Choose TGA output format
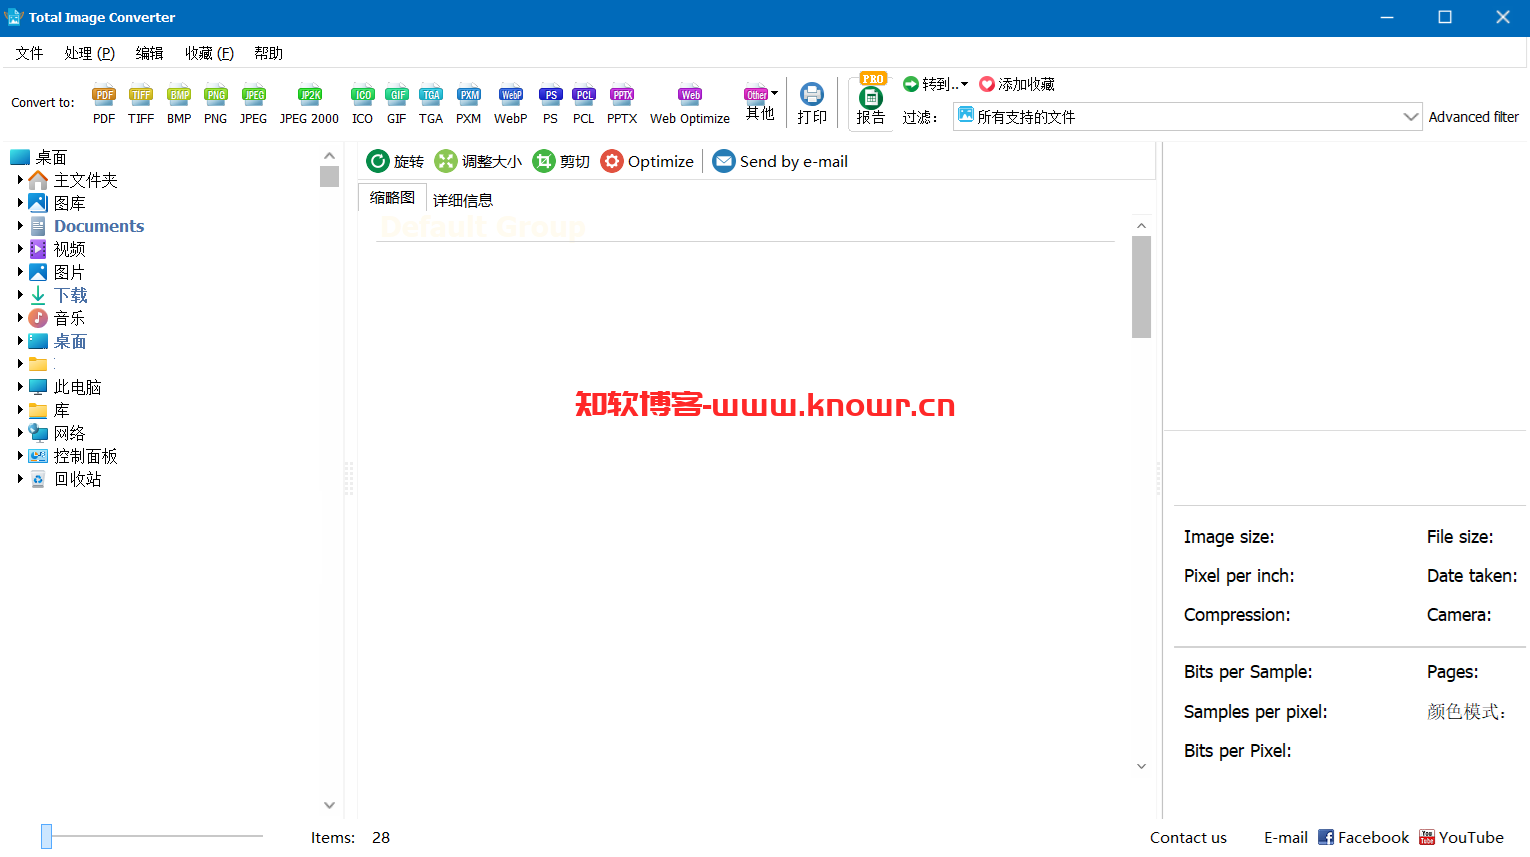Image resolution: width=1530 pixels, height=857 pixels. [x=431, y=104]
